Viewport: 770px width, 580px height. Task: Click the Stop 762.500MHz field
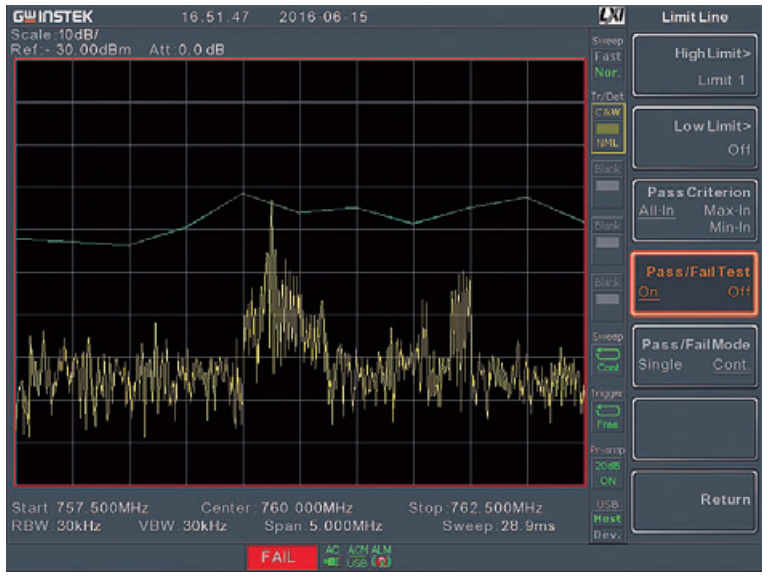[475, 507]
